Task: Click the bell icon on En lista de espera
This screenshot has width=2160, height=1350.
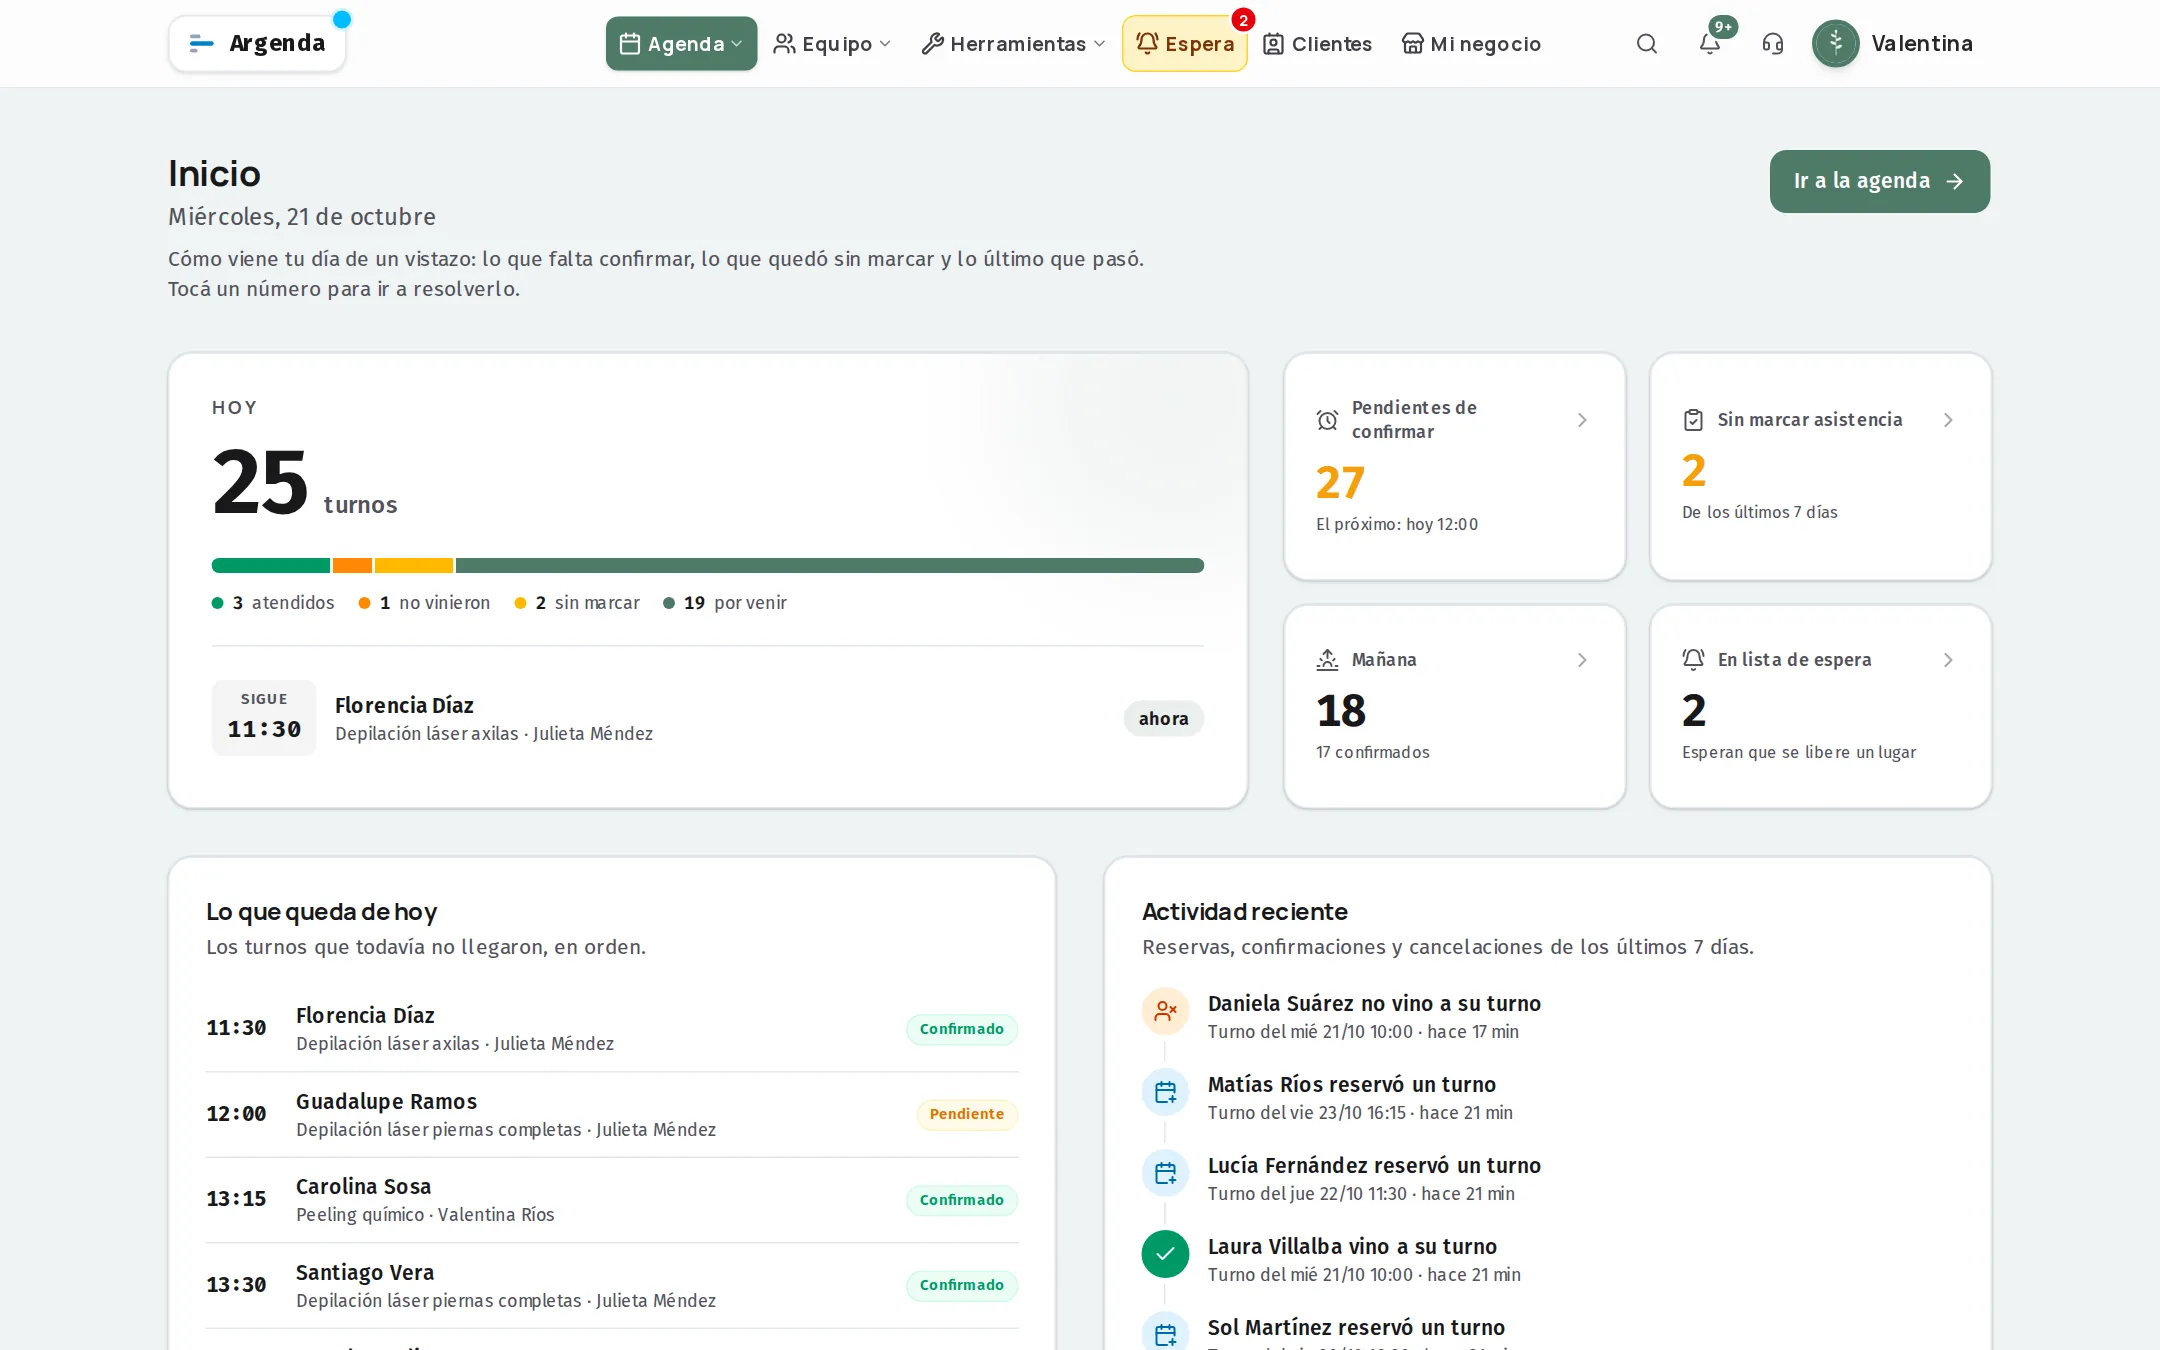Action: coord(1693,660)
